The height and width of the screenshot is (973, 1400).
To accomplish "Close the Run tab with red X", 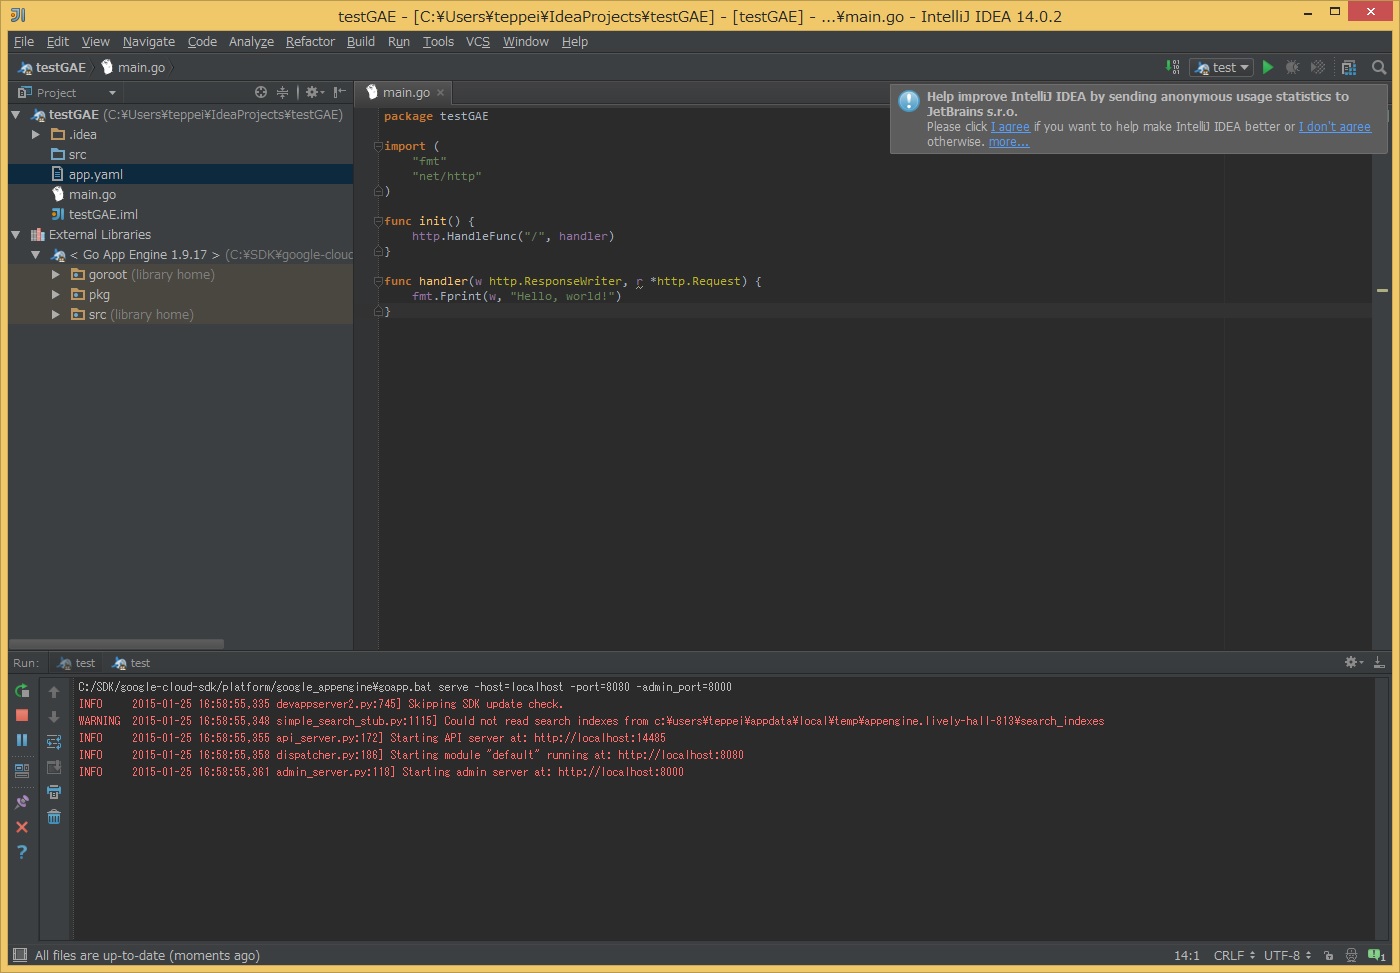I will [x=22, y=827].
